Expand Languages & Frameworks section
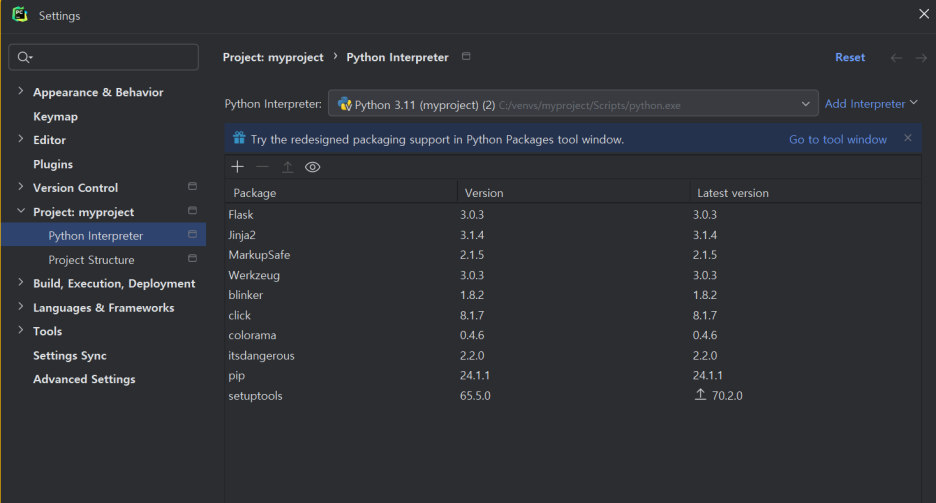This screenshot has height=503, width=936. (21, 307)
